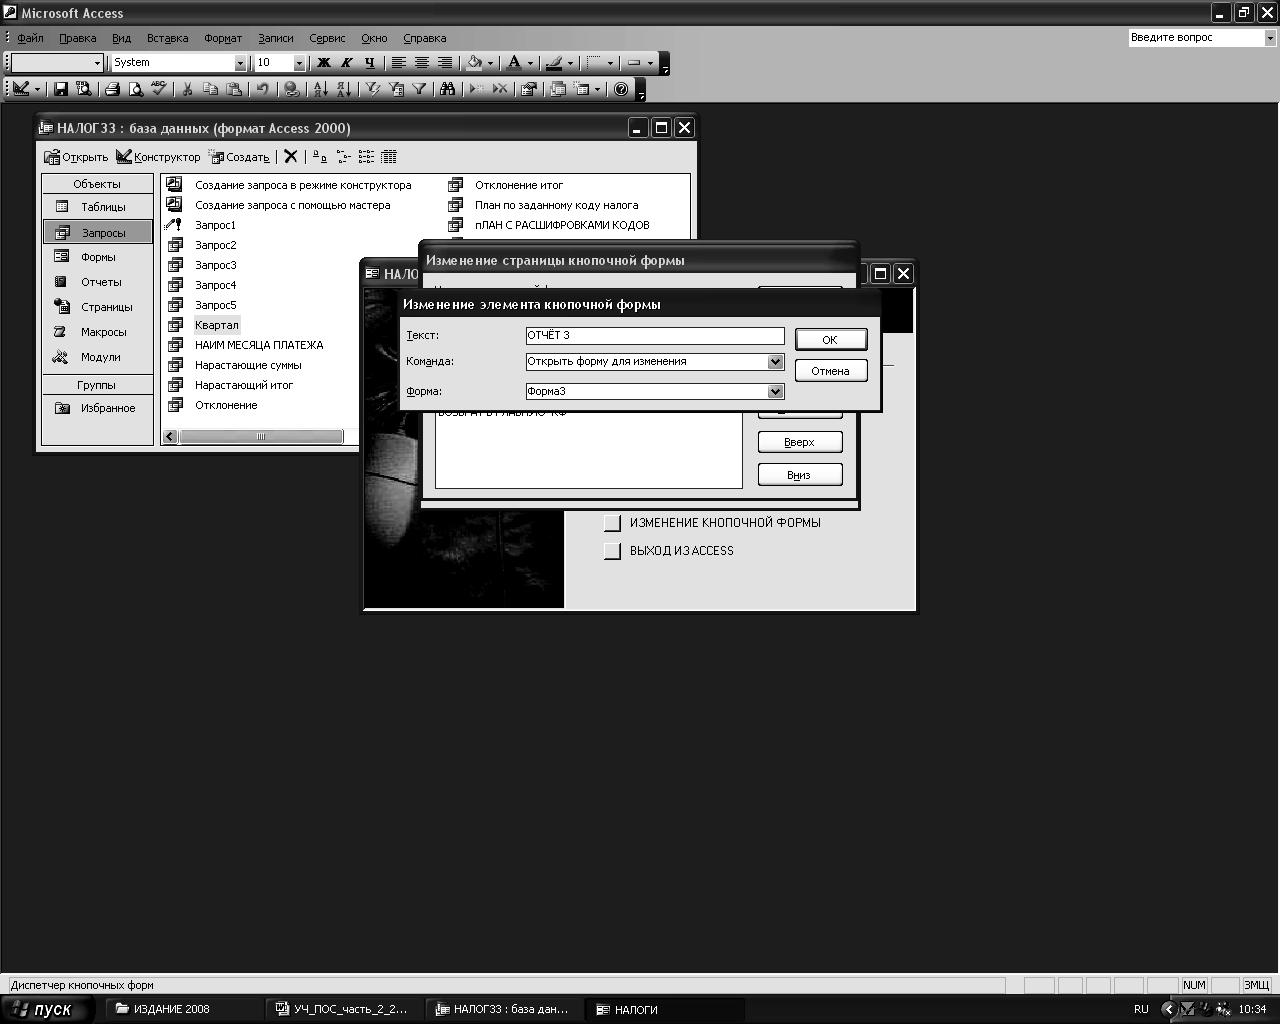Align text left in formatting toolbar
The height and width of the screenshot is (1024, 1280).
(x=398, y=63)
